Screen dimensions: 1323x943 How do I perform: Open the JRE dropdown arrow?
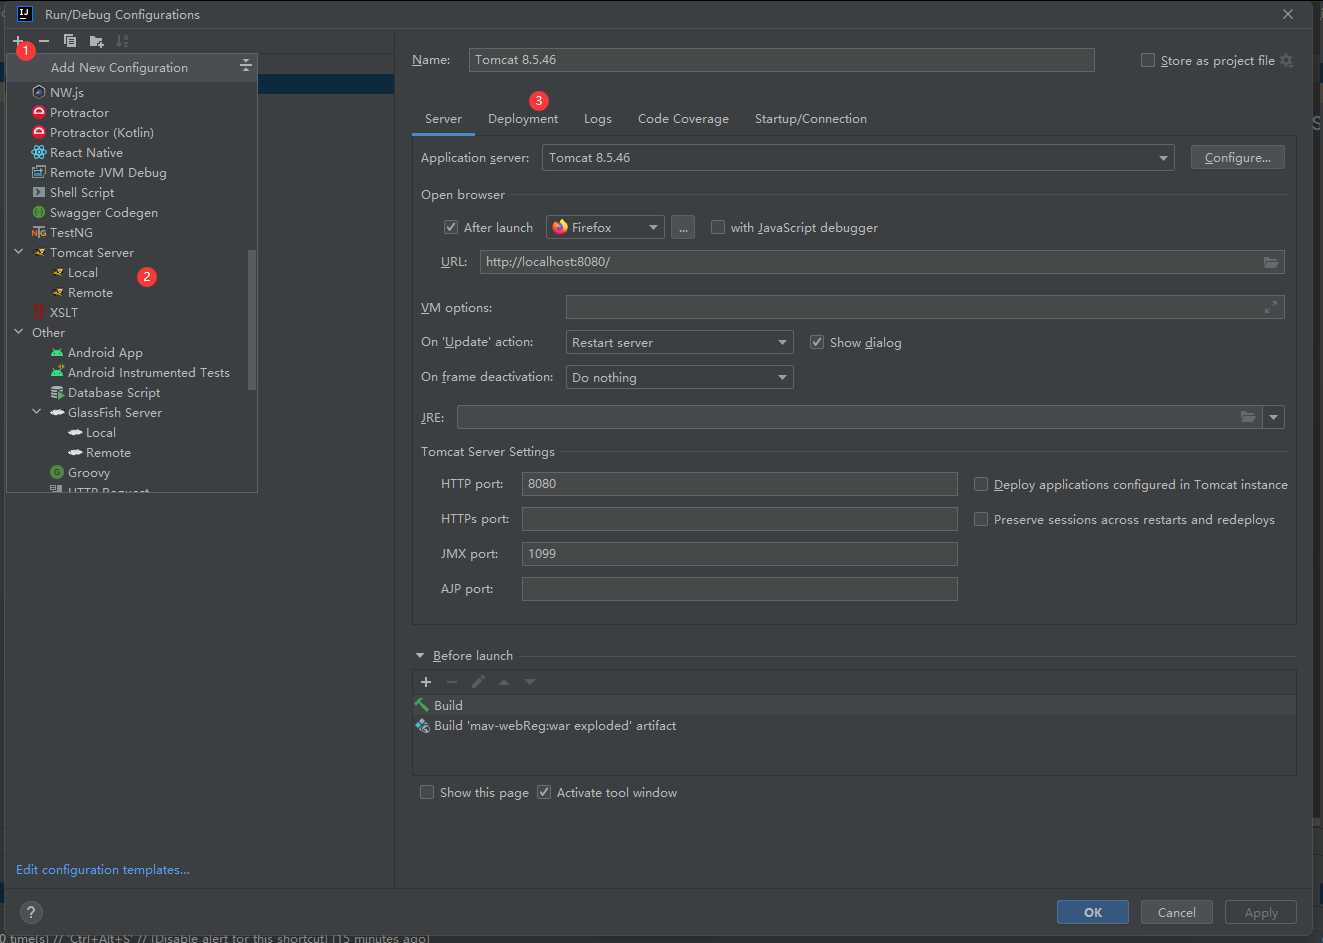tap(1273, 417)
